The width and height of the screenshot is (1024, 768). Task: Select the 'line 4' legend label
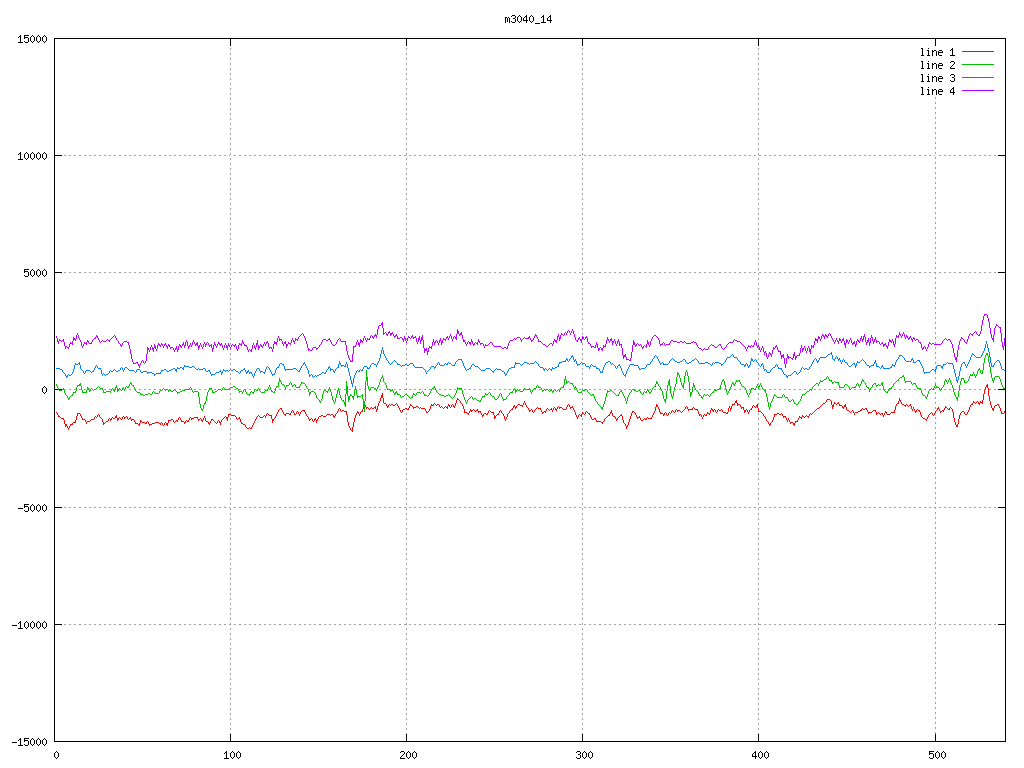[x=937, y=91]
